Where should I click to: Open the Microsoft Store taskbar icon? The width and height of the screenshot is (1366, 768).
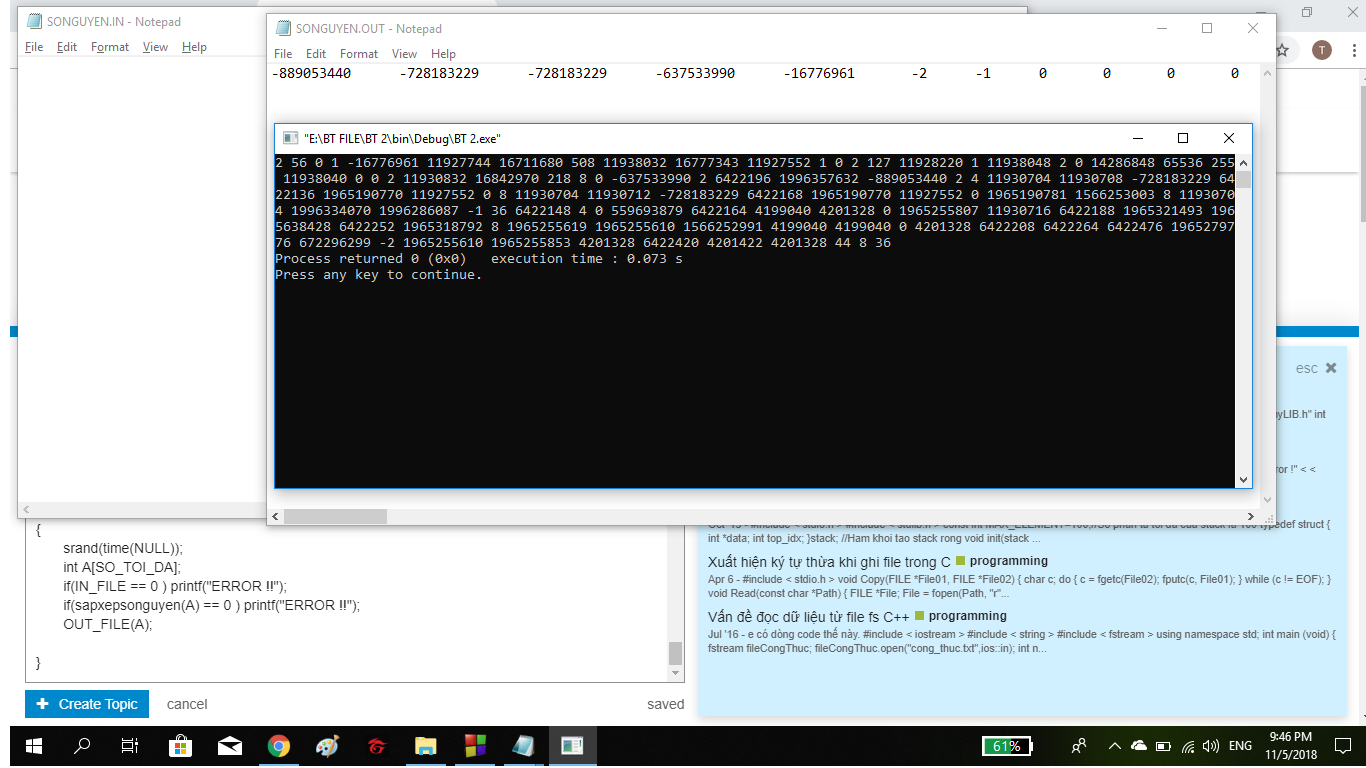click(180, 746)
